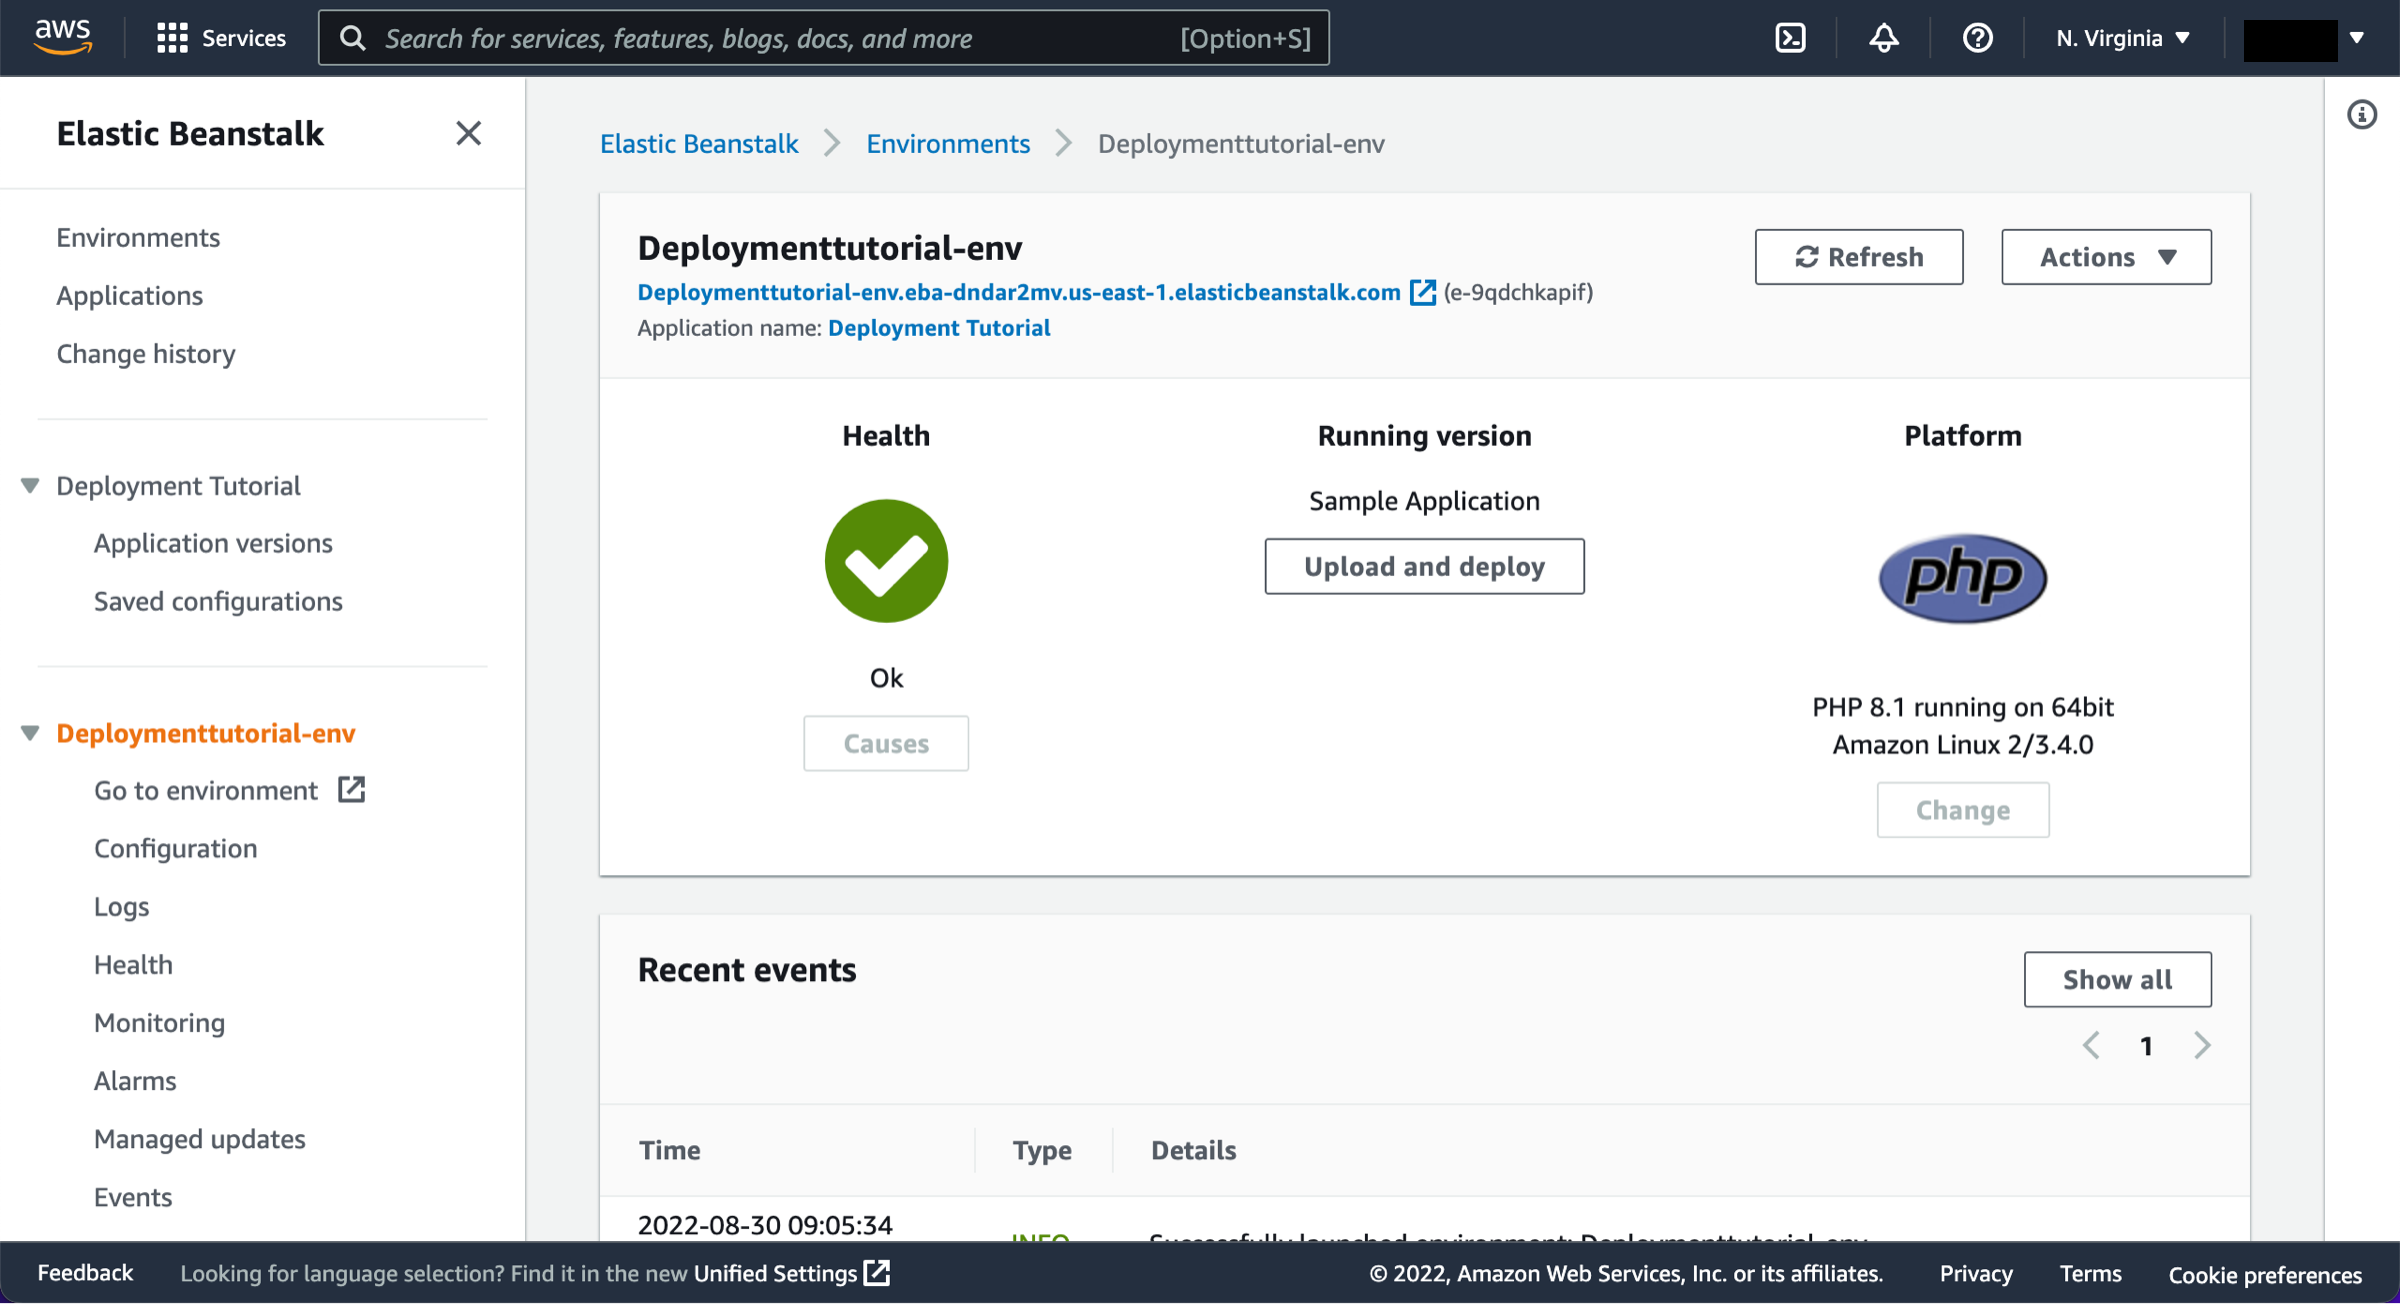Collapse the Deployment Tutorial tree section

[x=30, y=486]
